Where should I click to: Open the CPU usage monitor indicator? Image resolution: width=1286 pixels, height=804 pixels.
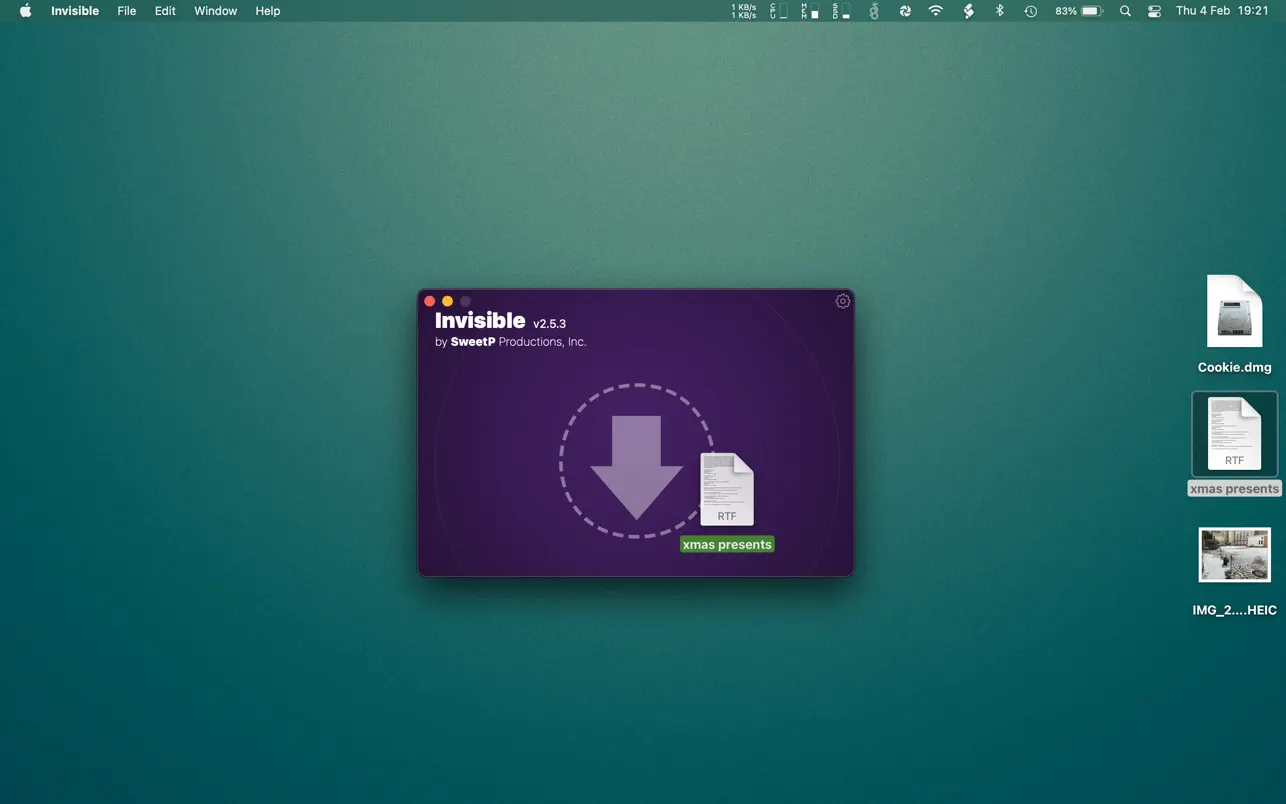point(778,11)
